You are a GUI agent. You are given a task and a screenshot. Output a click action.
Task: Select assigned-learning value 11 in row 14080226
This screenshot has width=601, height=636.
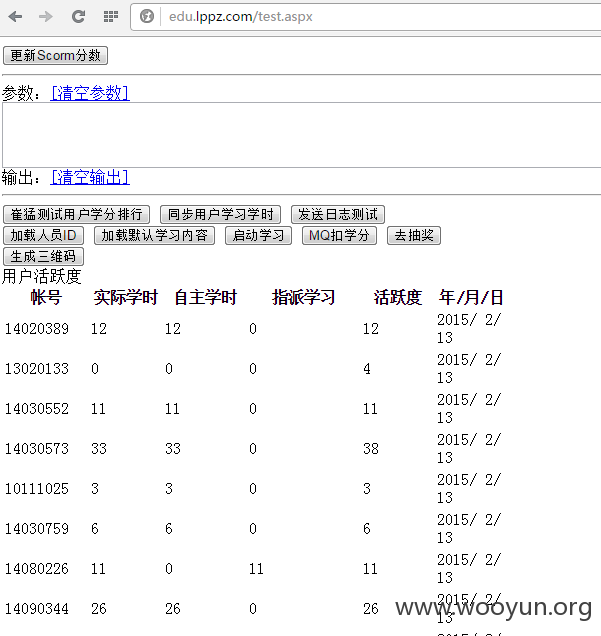[256, 569]
